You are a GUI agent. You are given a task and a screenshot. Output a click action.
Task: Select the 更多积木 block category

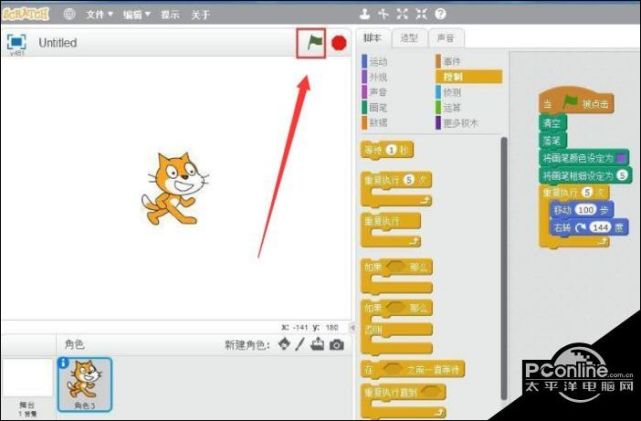tap(457, 123)
